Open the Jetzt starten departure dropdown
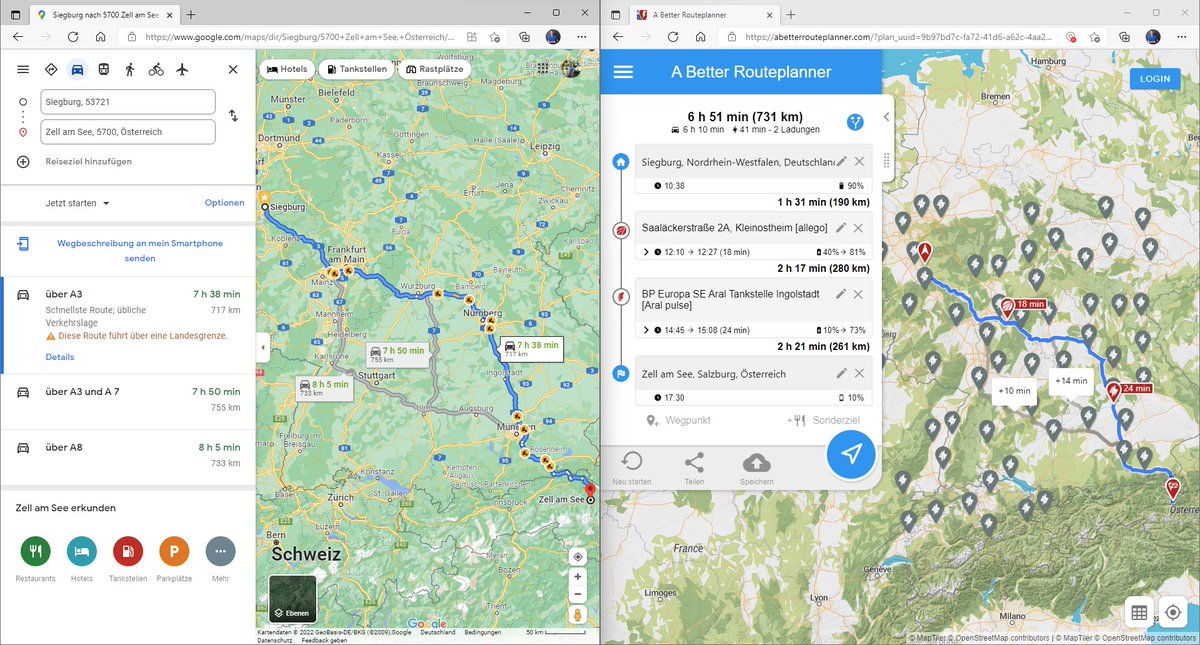This screenshot has width=1200, height=645. [77, 203]
